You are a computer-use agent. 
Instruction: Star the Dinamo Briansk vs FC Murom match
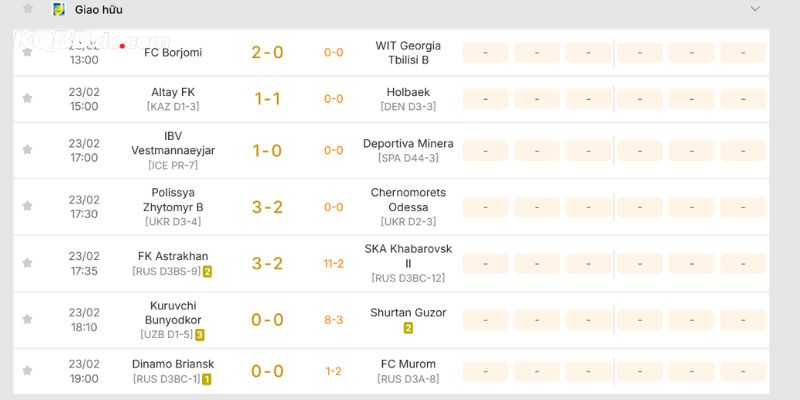[27, 371]
